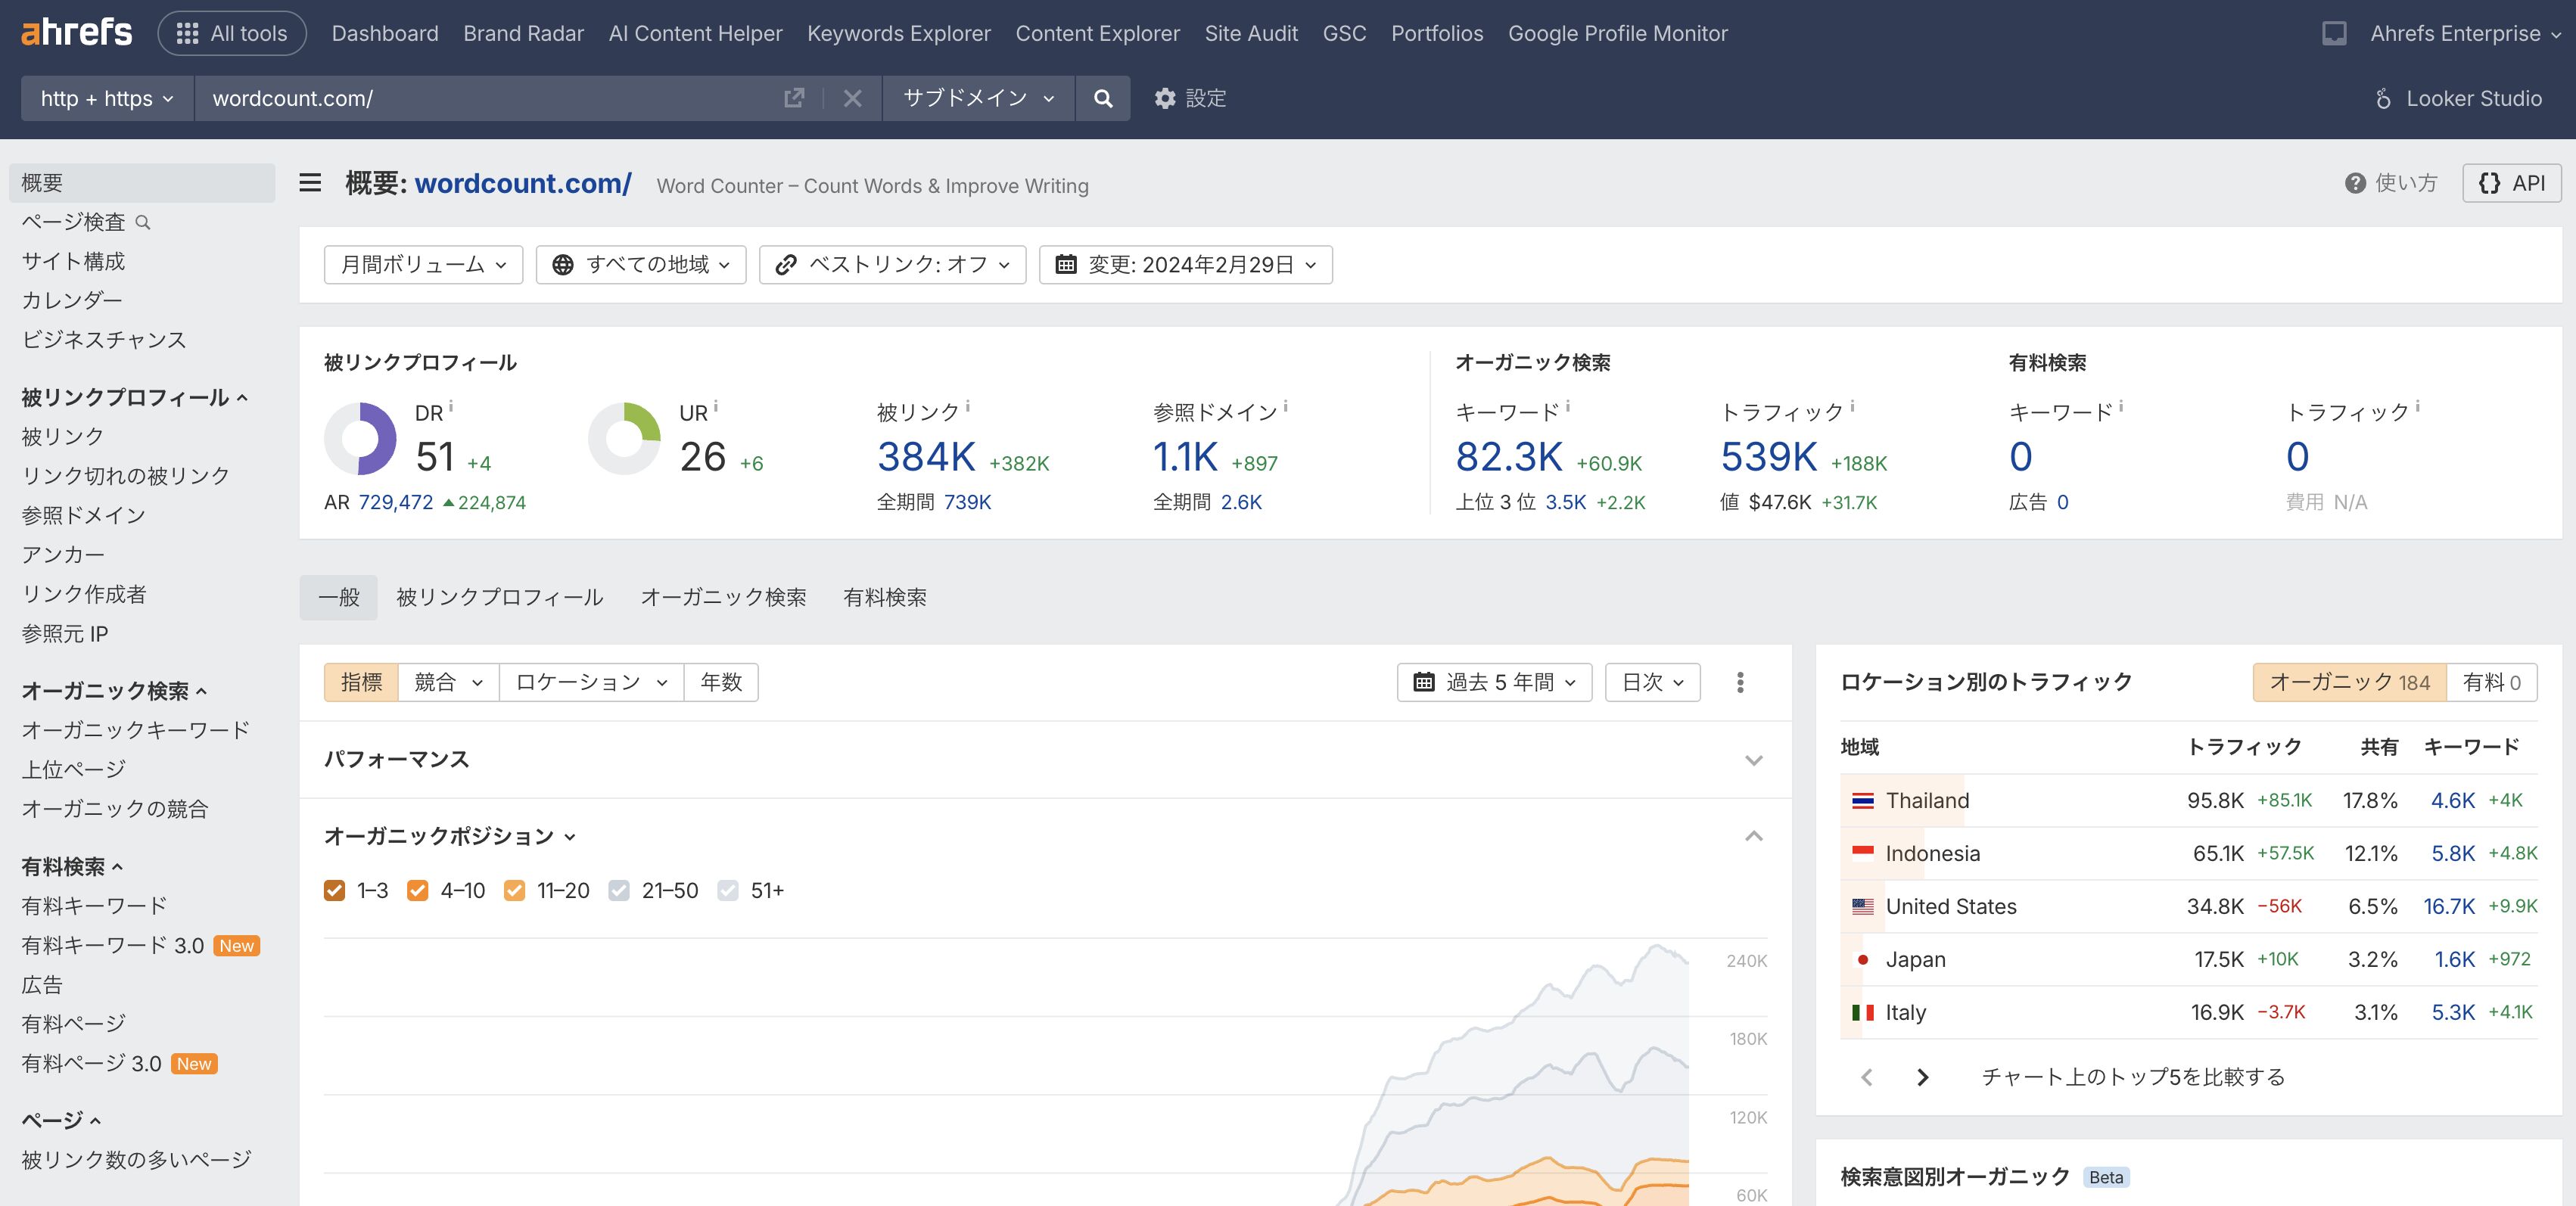Switch to the オーガニック検索 tab
Viewport: 2576px width, 1206px height.
[x=723, y=597]
